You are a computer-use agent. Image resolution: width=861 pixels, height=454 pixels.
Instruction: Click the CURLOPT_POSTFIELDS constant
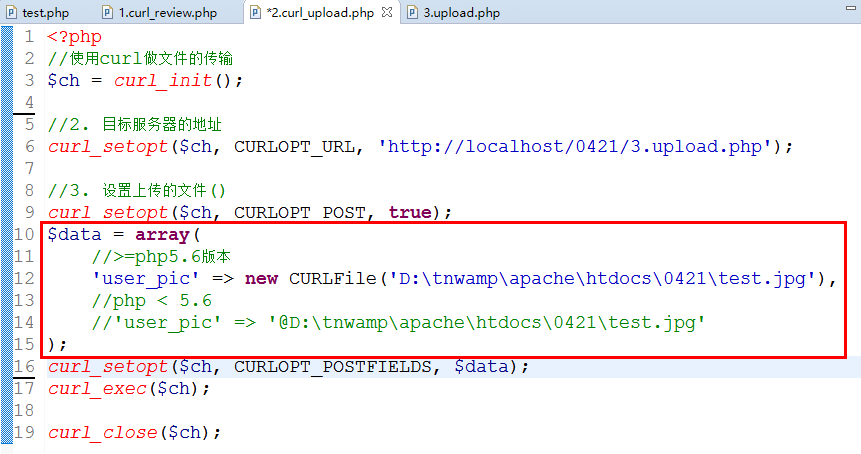click(333, 367)
